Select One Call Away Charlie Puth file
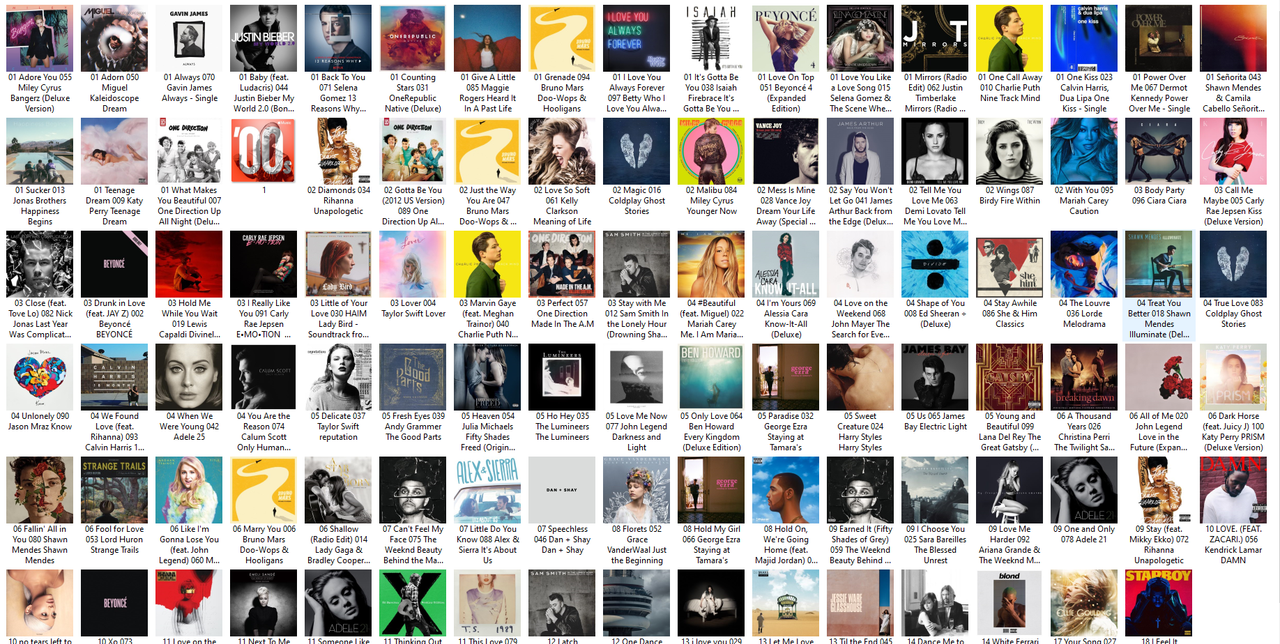This screenshot has width=1280, height=644. click(1010, 55)
